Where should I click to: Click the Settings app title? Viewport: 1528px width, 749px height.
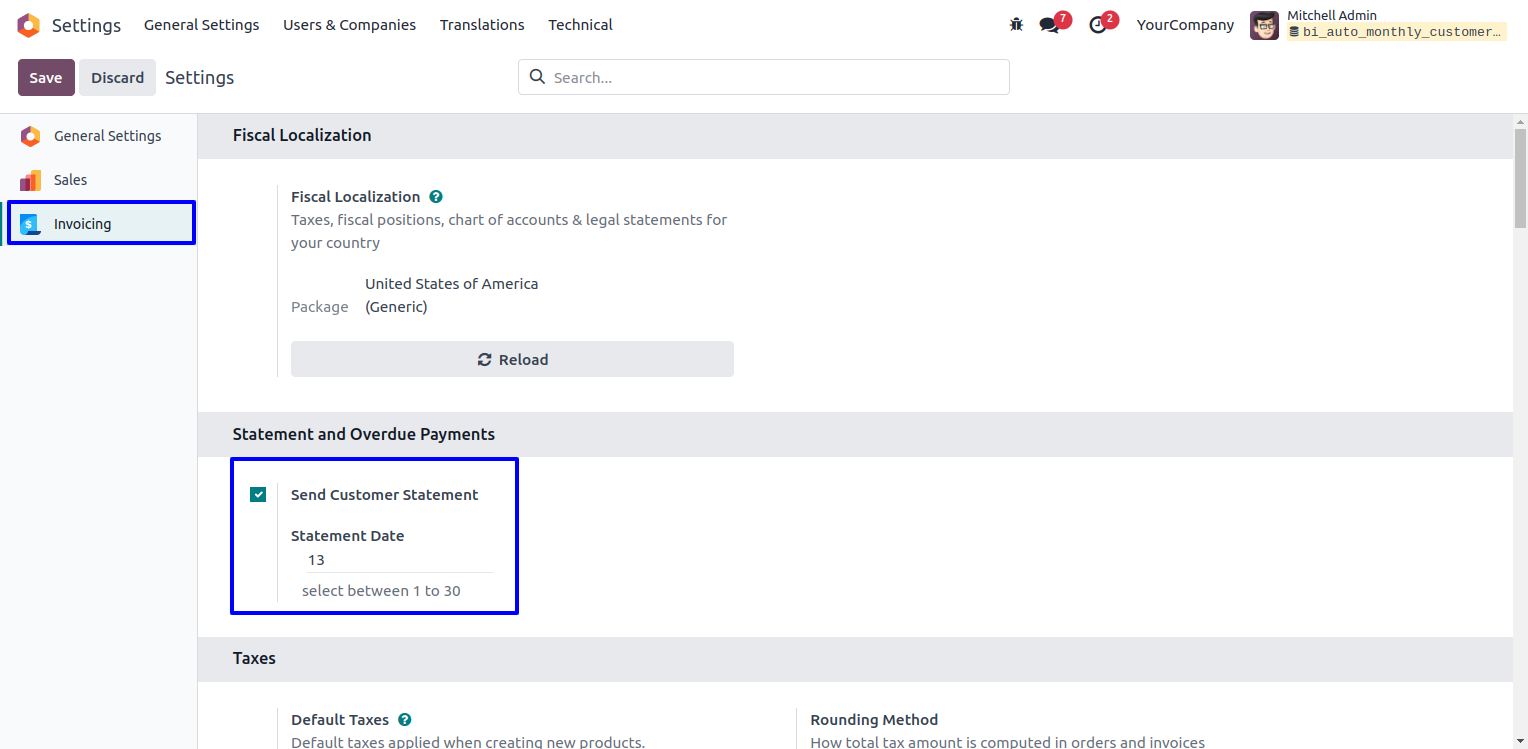[x=86, y=25]
